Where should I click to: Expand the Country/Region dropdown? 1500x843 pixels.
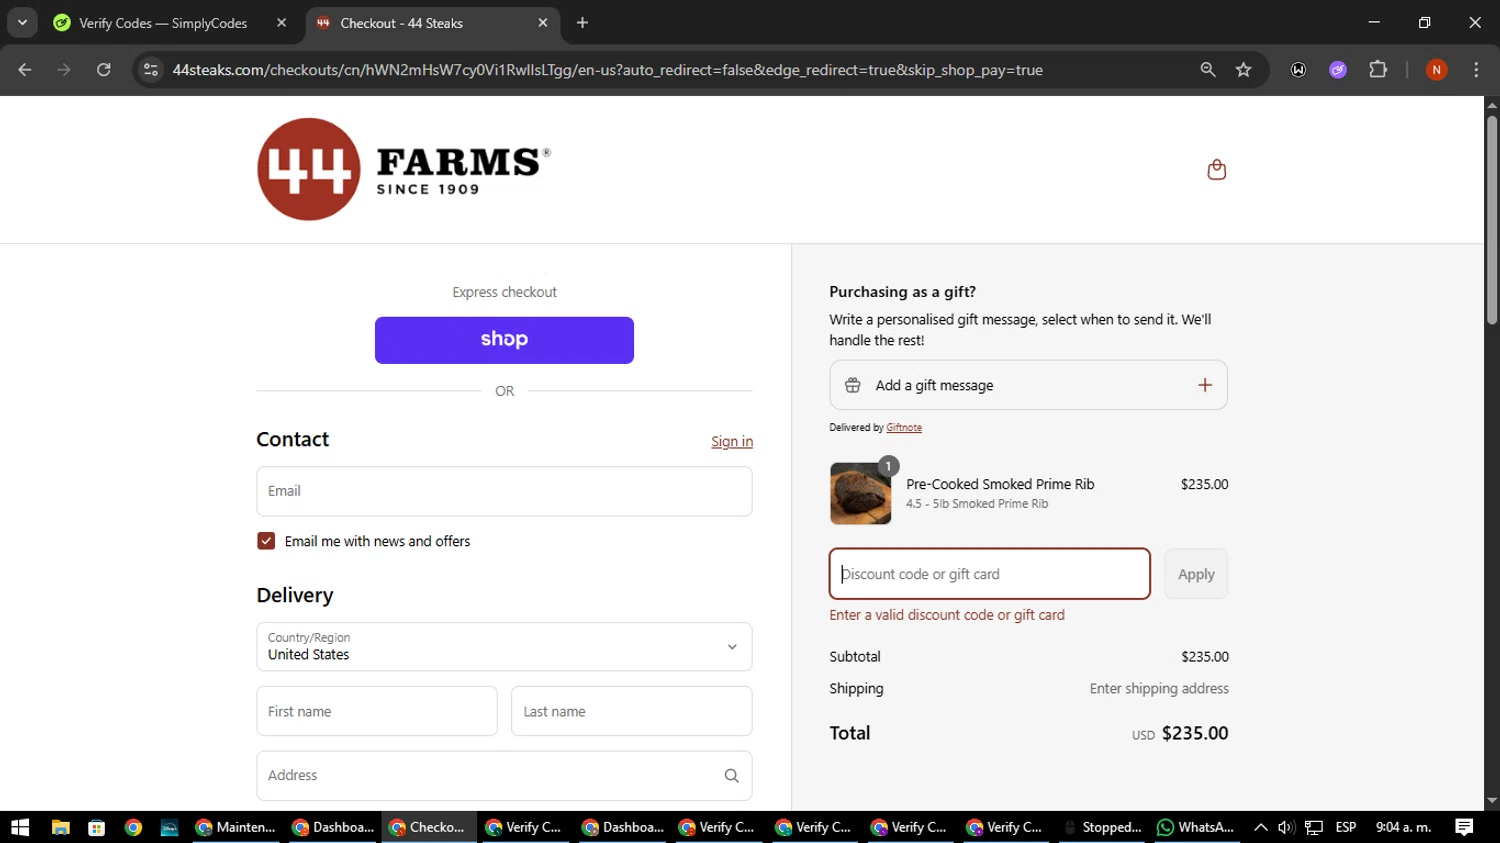[504, 647]
